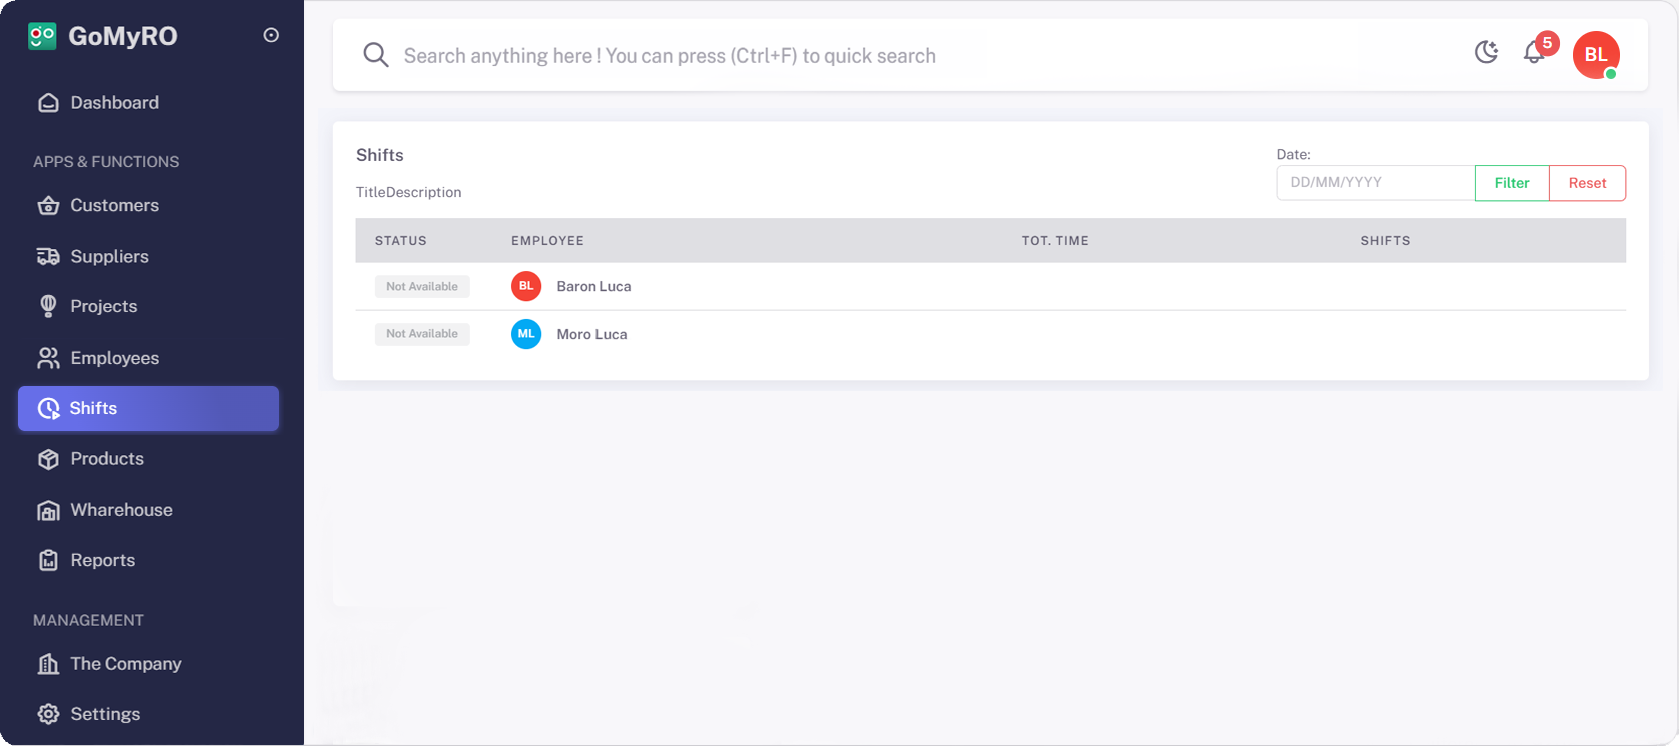Click the Settings gear icon
Viewport: 1679px width, 746px height.
coord(48,714)
